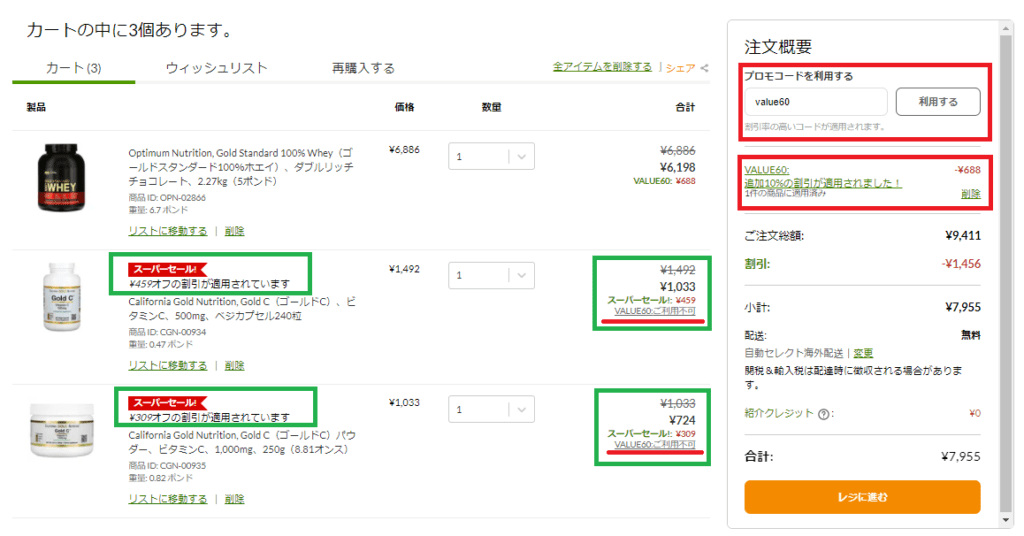Click the help icon beside 紹介クレジット

coord(824,414)
